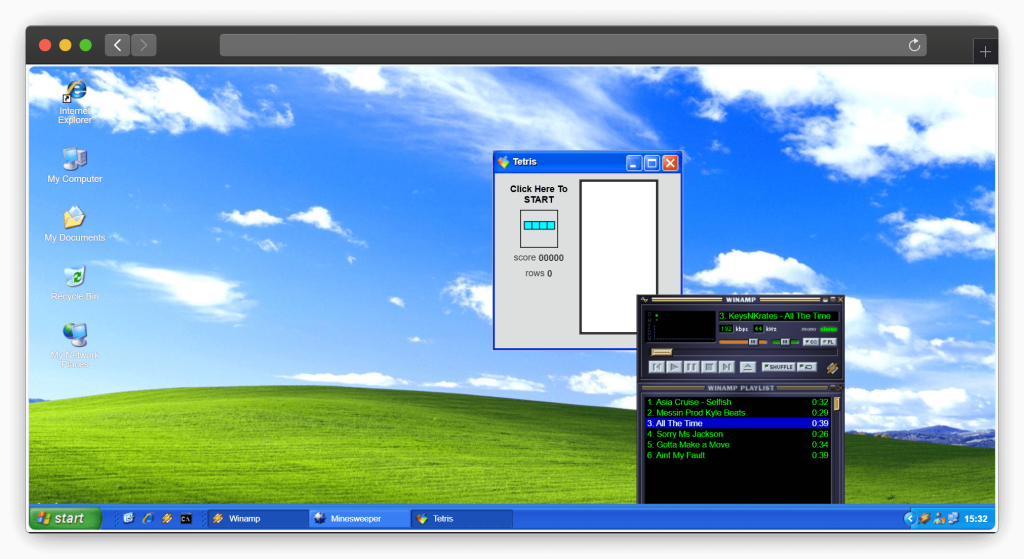Open the command prompt quick launch icon
The image size is (1024, 559).
[186, 518]
